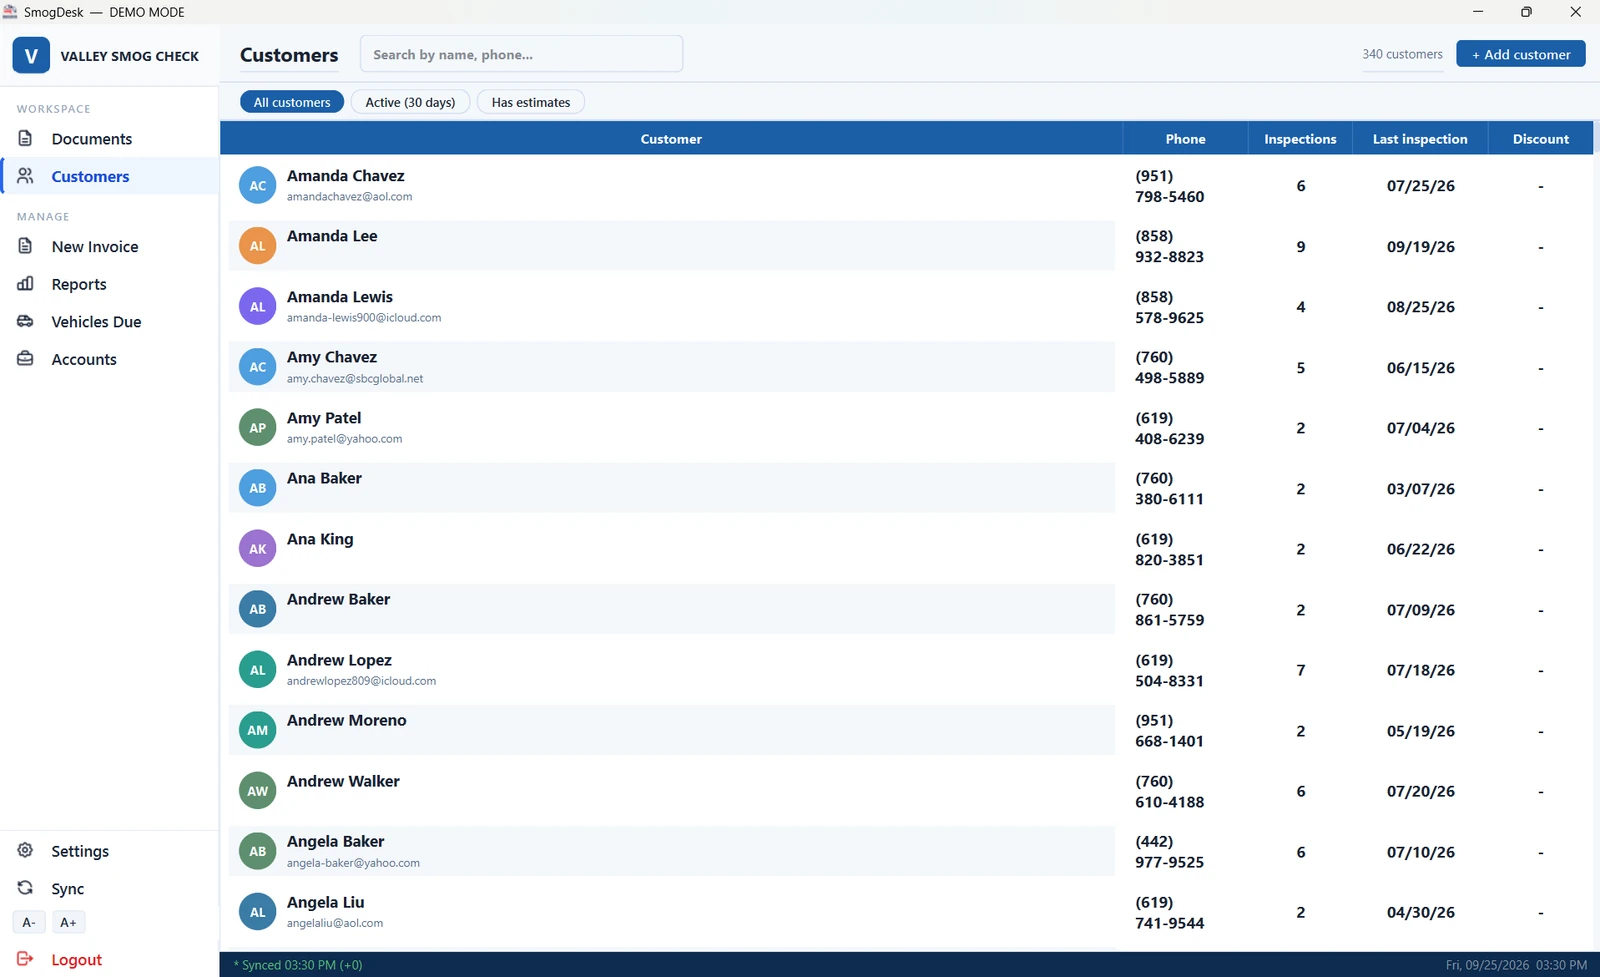Open Documents from the sidebar icon

point(26,138)
